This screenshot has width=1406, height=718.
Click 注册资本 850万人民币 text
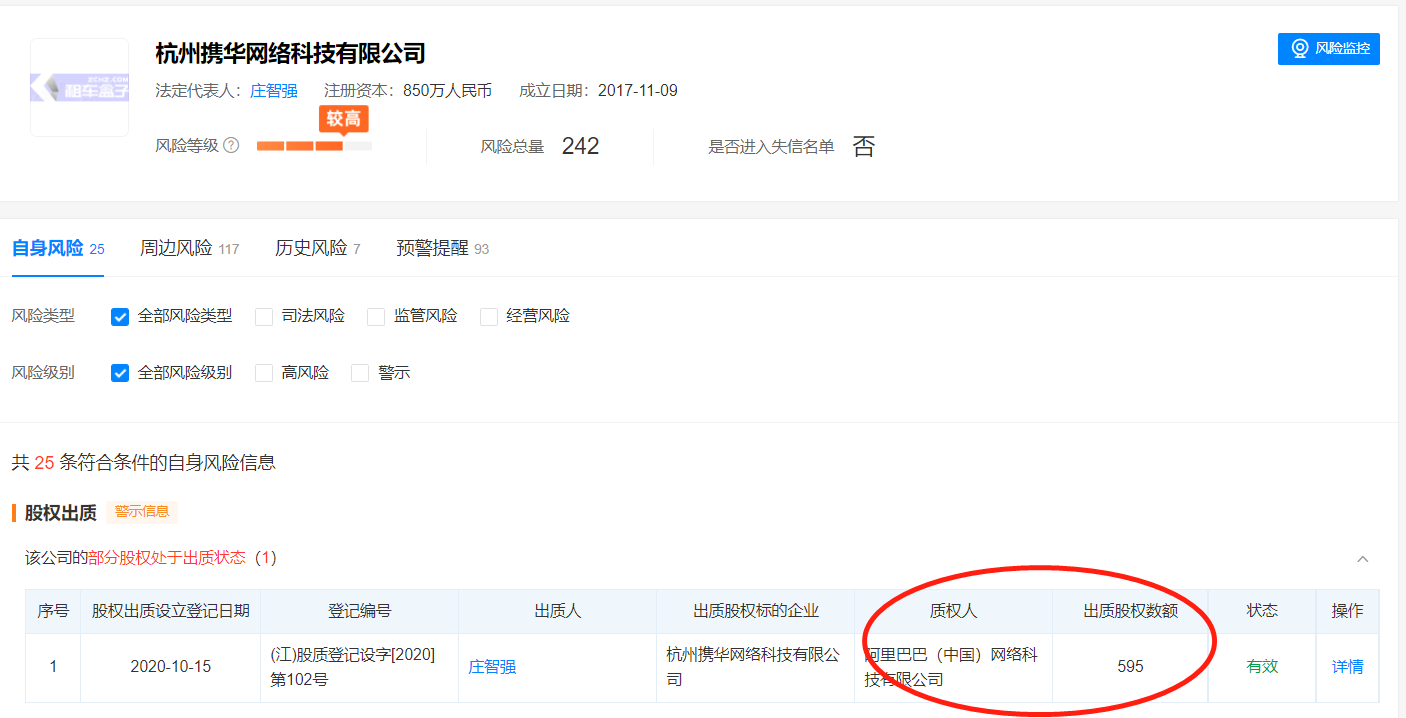pos(408,91)
